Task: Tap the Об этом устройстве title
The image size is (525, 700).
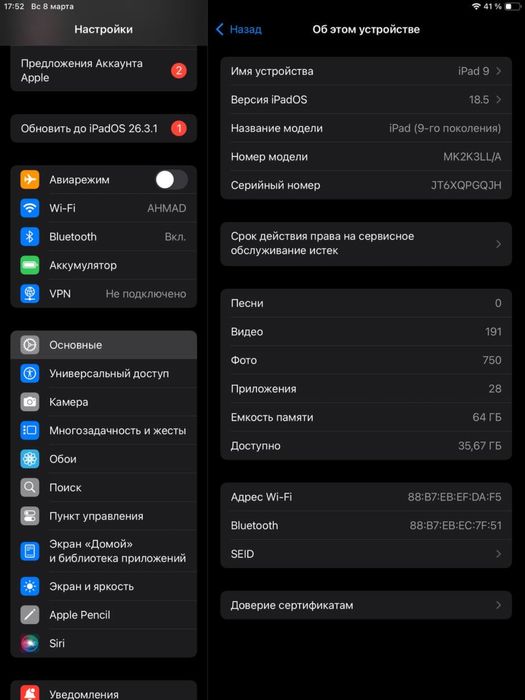Action: [x=366, y=29]
